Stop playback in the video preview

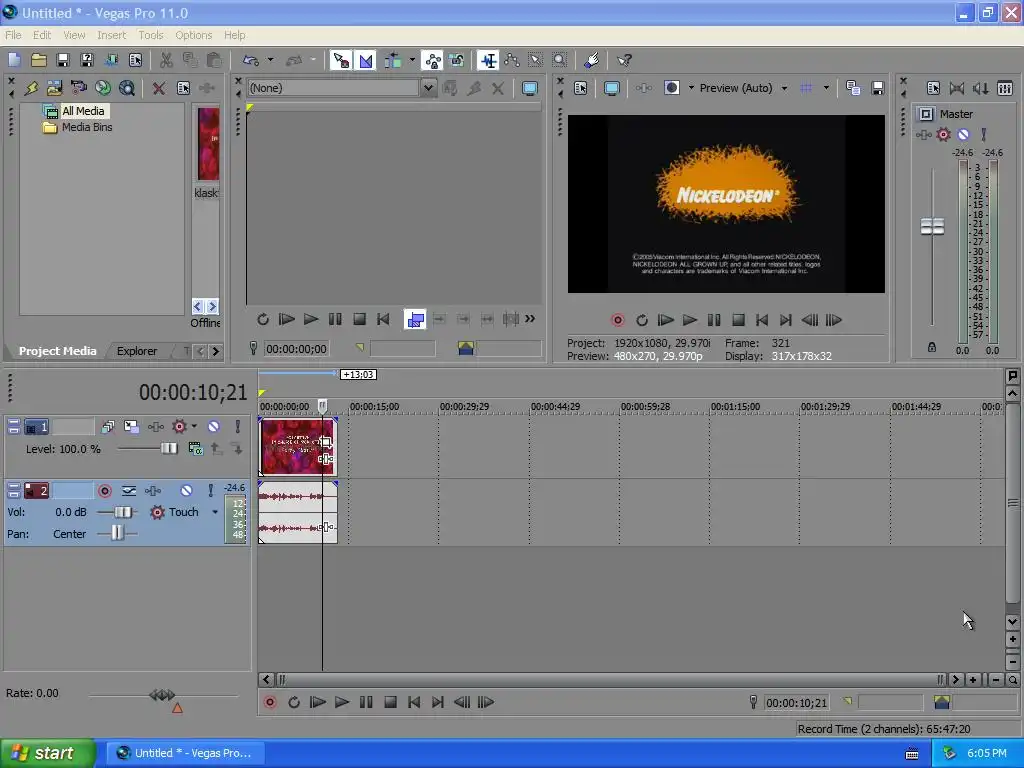tap(738, 319)
